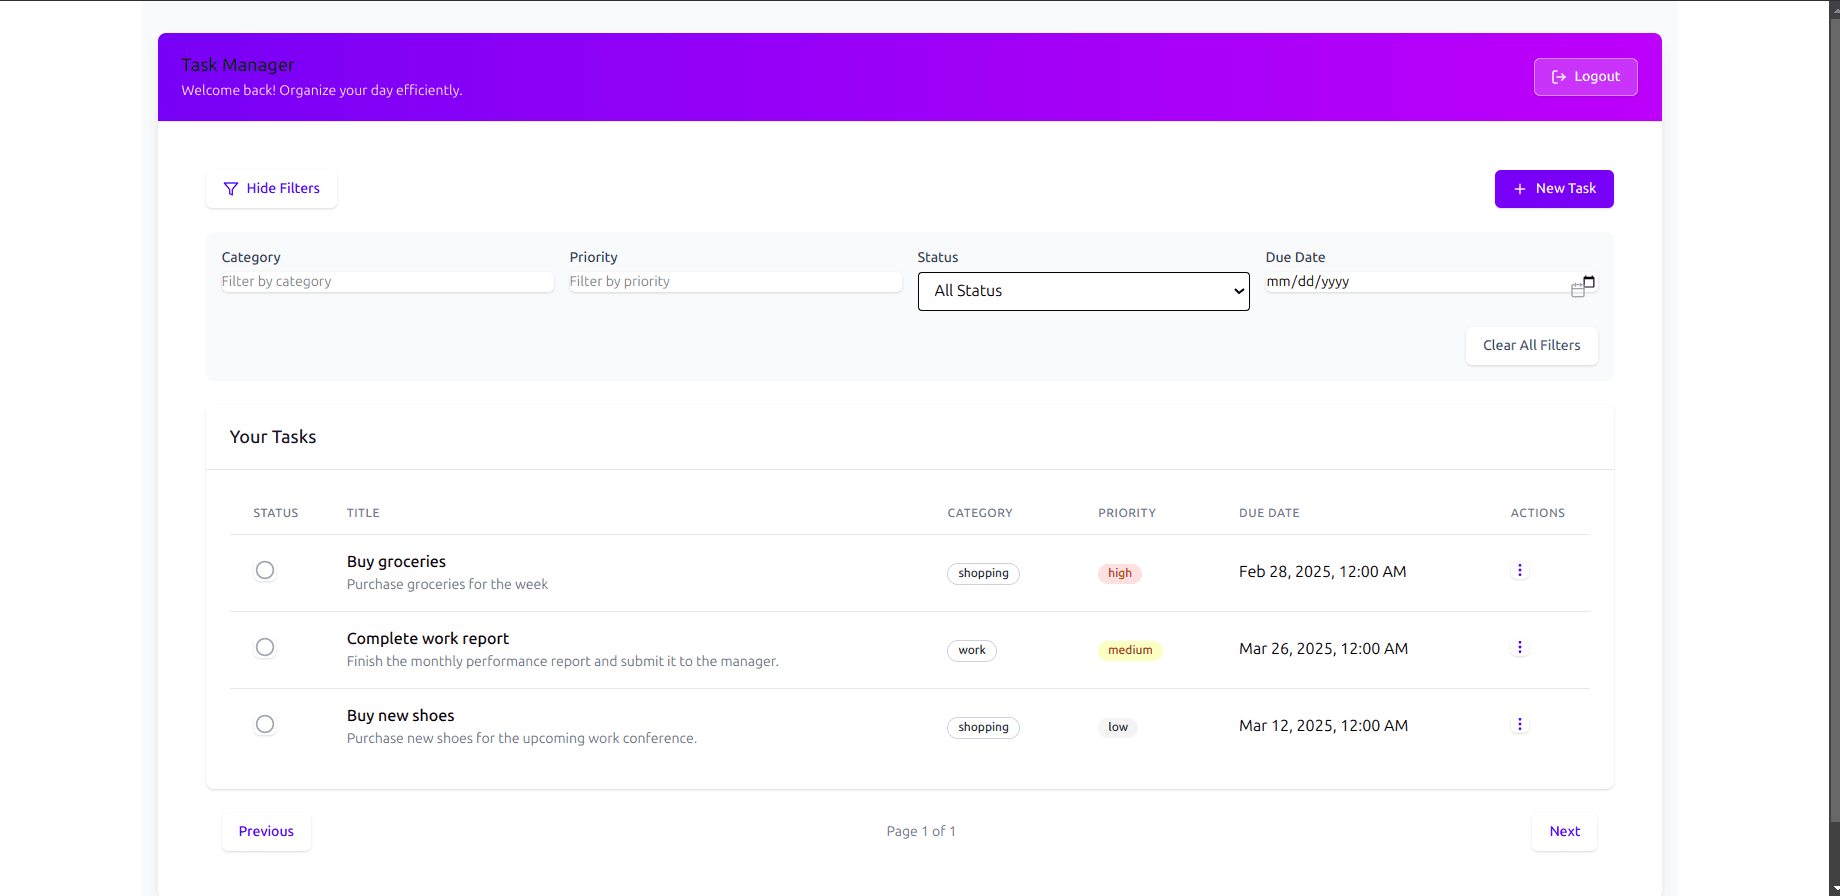Go to Previous page
Screen dimensions: 1840x896
(266, 832)
